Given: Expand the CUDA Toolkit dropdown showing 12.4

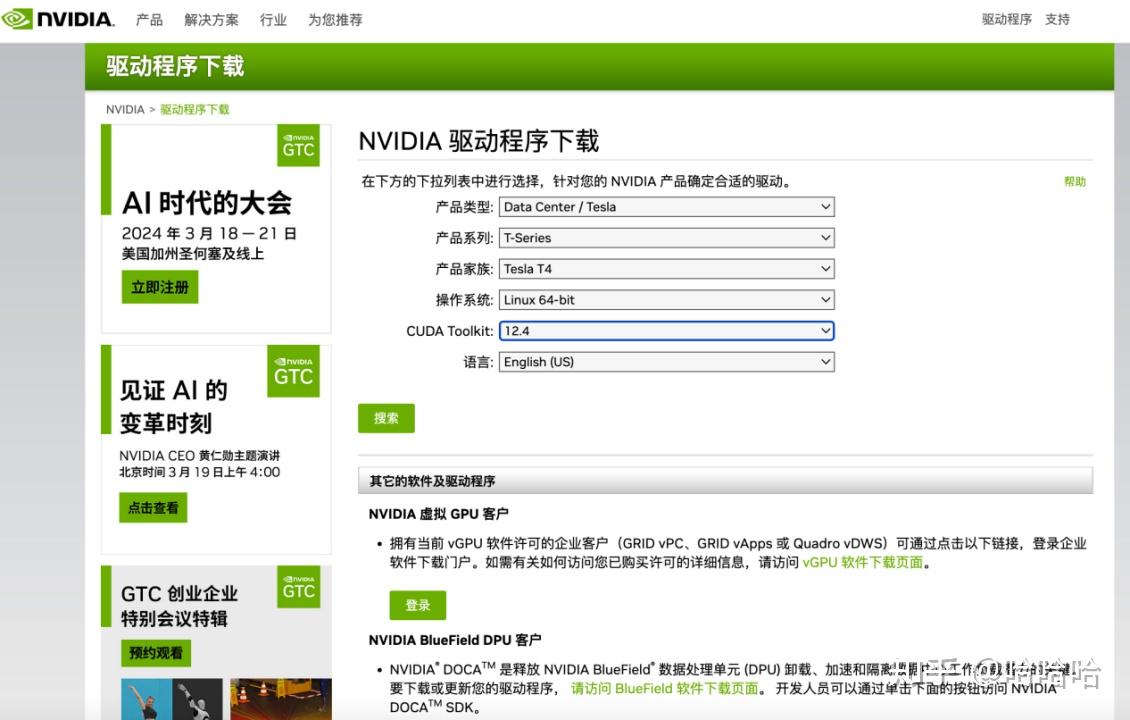Looking at the screenshot, I should pyautogui.click(x=667, y=331).
